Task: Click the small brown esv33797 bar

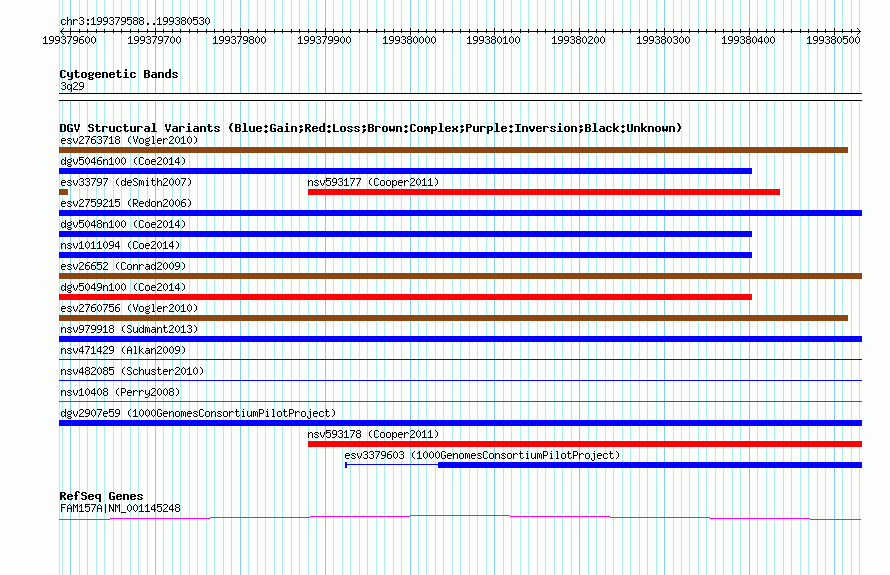Action: click(x=64, y=192)
